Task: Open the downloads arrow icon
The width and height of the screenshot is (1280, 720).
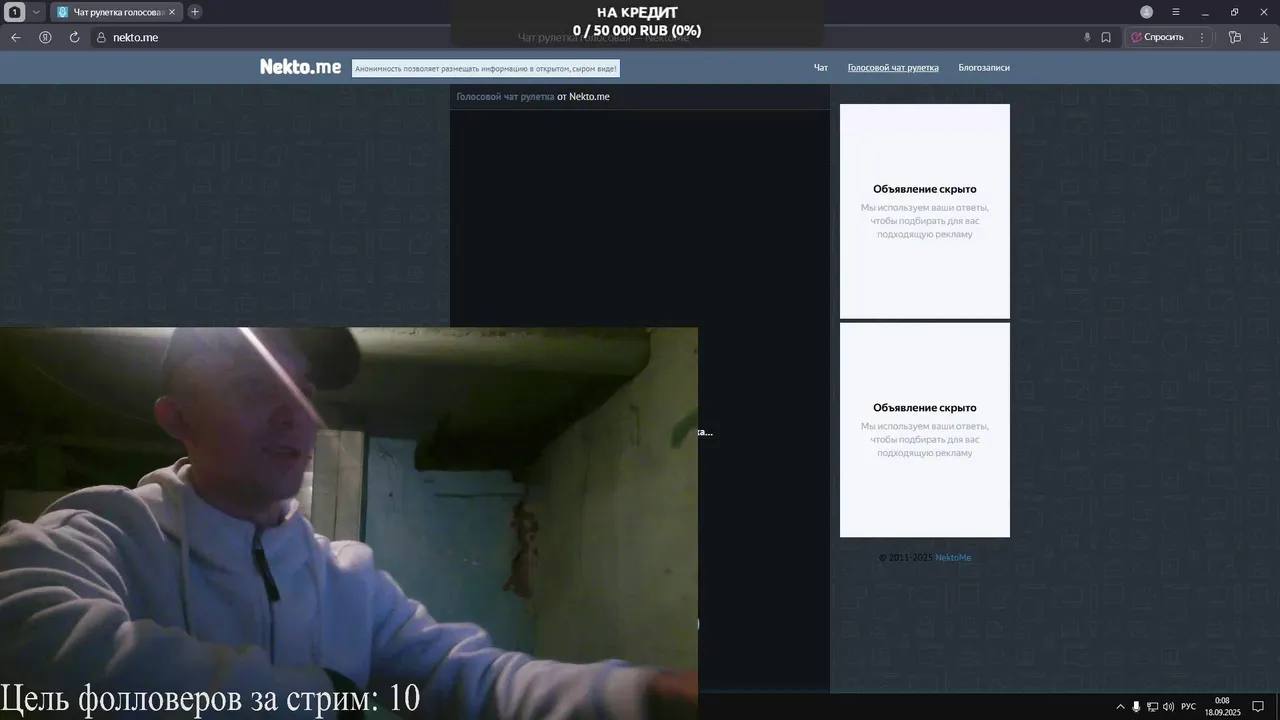Action: (1264, 37)
